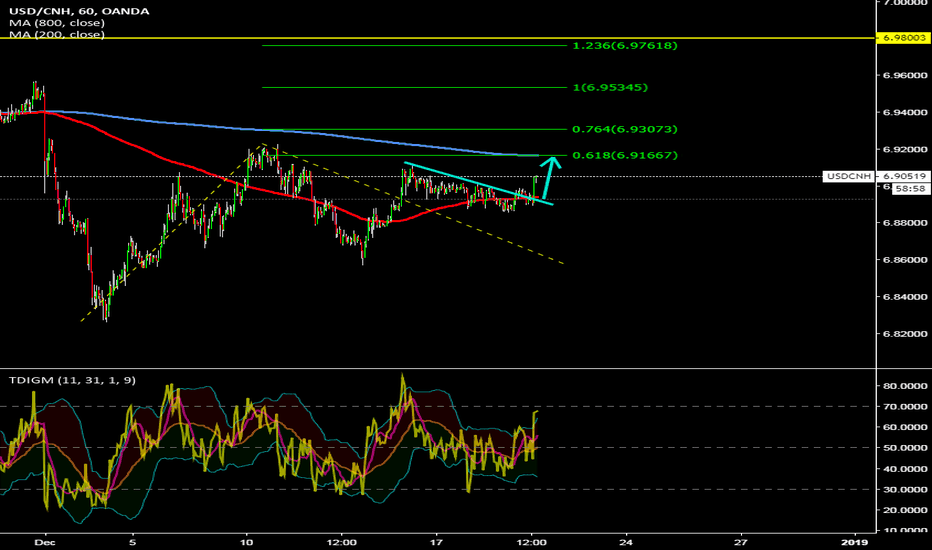Click the 6.96000 price axis label
This screenshot has width=932, height=550.
tap(905, 76)
